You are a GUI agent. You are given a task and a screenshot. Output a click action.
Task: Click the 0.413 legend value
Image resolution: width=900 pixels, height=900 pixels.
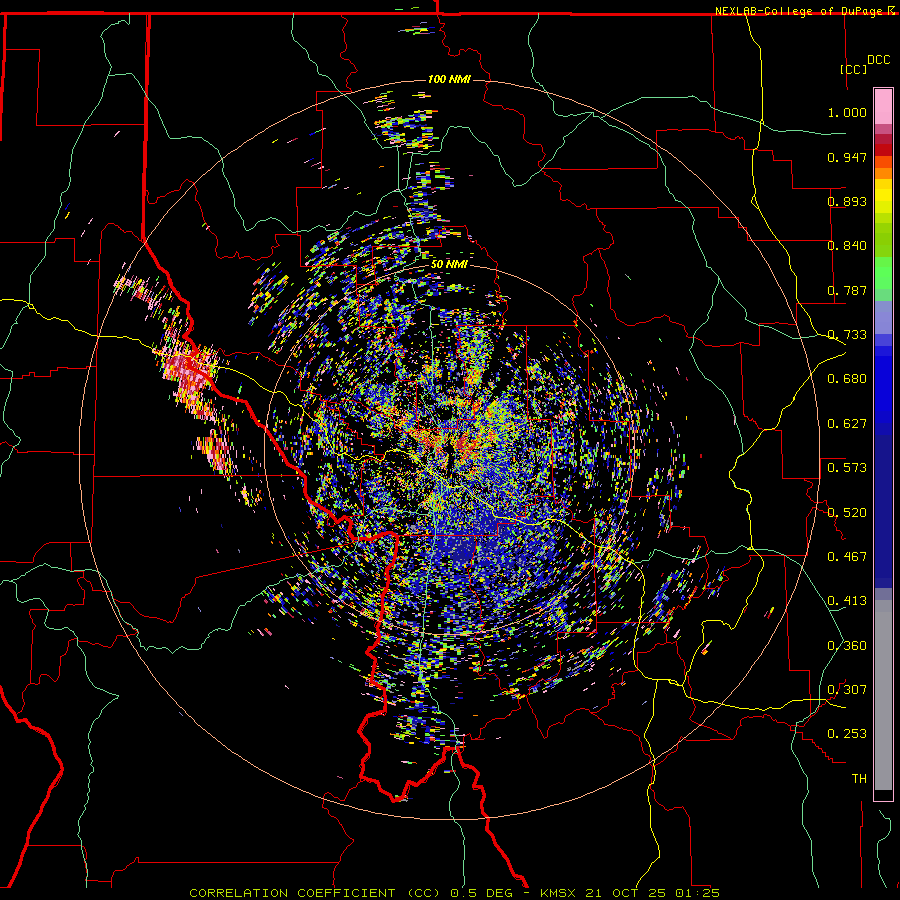click(847, 601)
